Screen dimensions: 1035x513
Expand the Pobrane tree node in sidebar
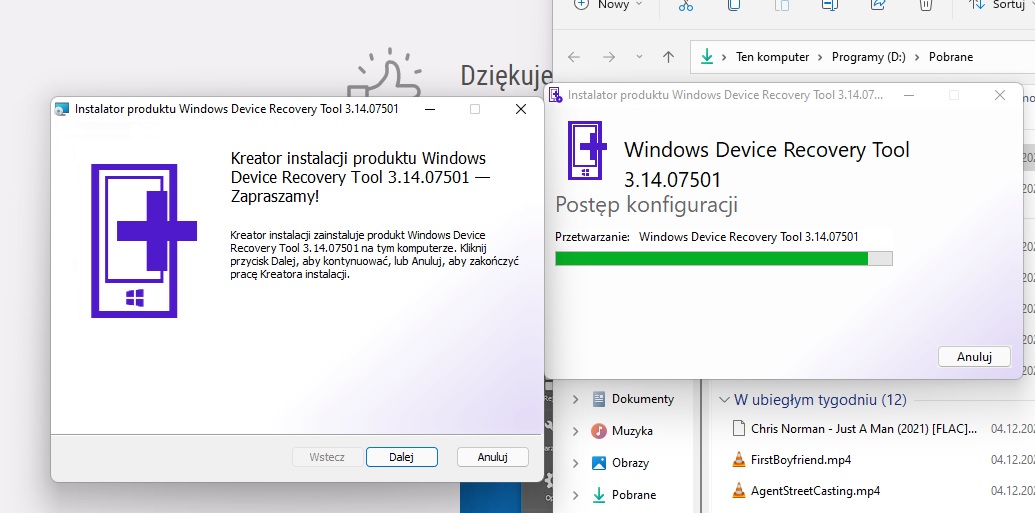[x=576, y=495]
